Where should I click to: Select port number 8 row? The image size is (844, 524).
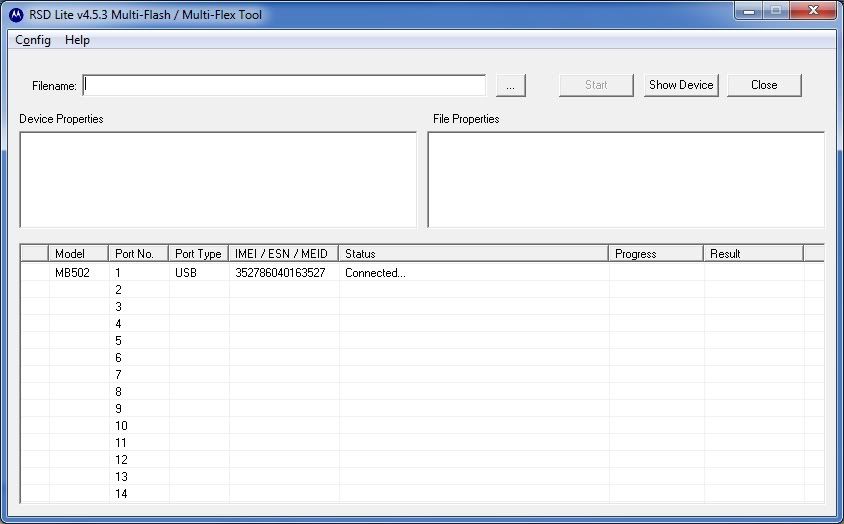(x=423, y=392)
